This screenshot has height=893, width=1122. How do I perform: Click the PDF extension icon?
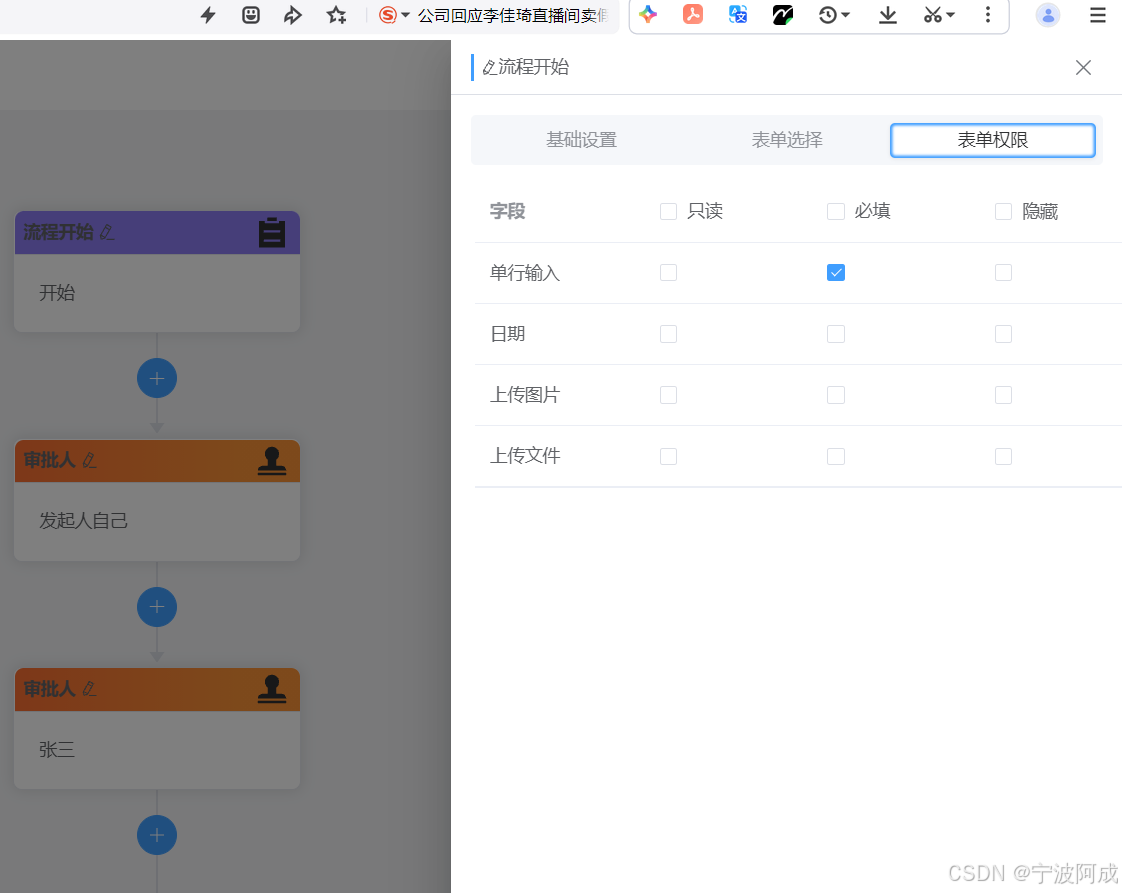(x=693, y=14)
